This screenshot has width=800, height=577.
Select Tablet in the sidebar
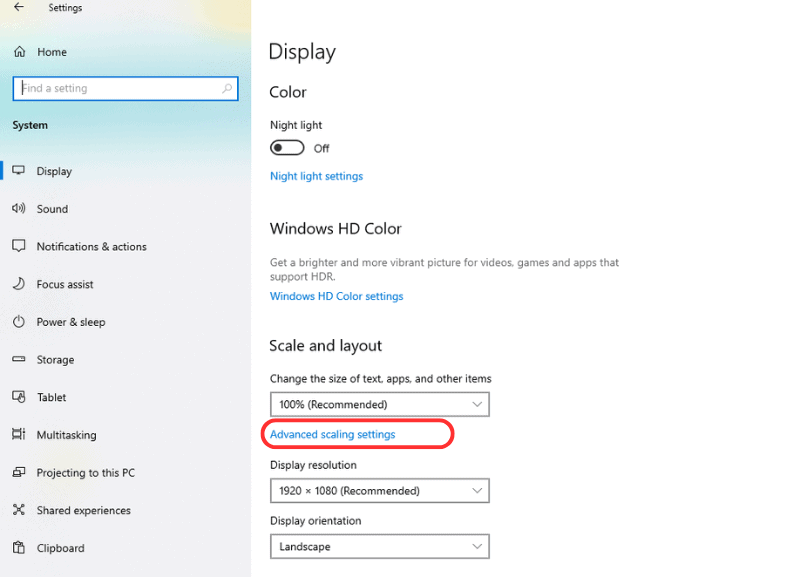[52, 397]
